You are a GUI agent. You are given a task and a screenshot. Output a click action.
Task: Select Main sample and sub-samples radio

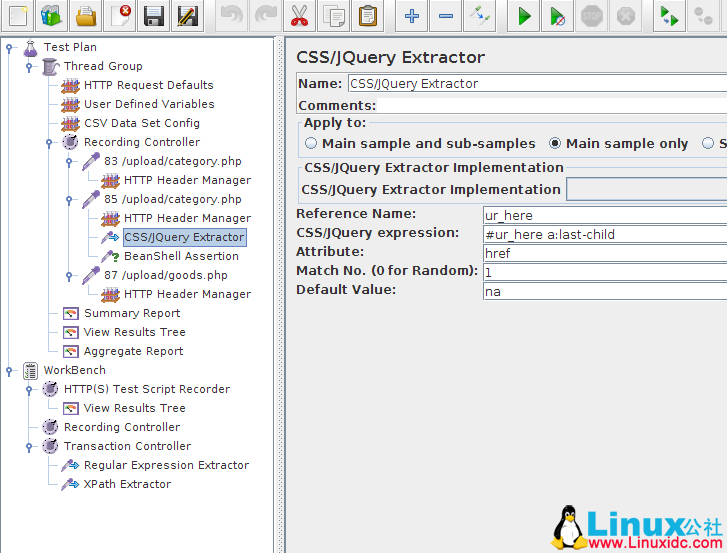313,144
